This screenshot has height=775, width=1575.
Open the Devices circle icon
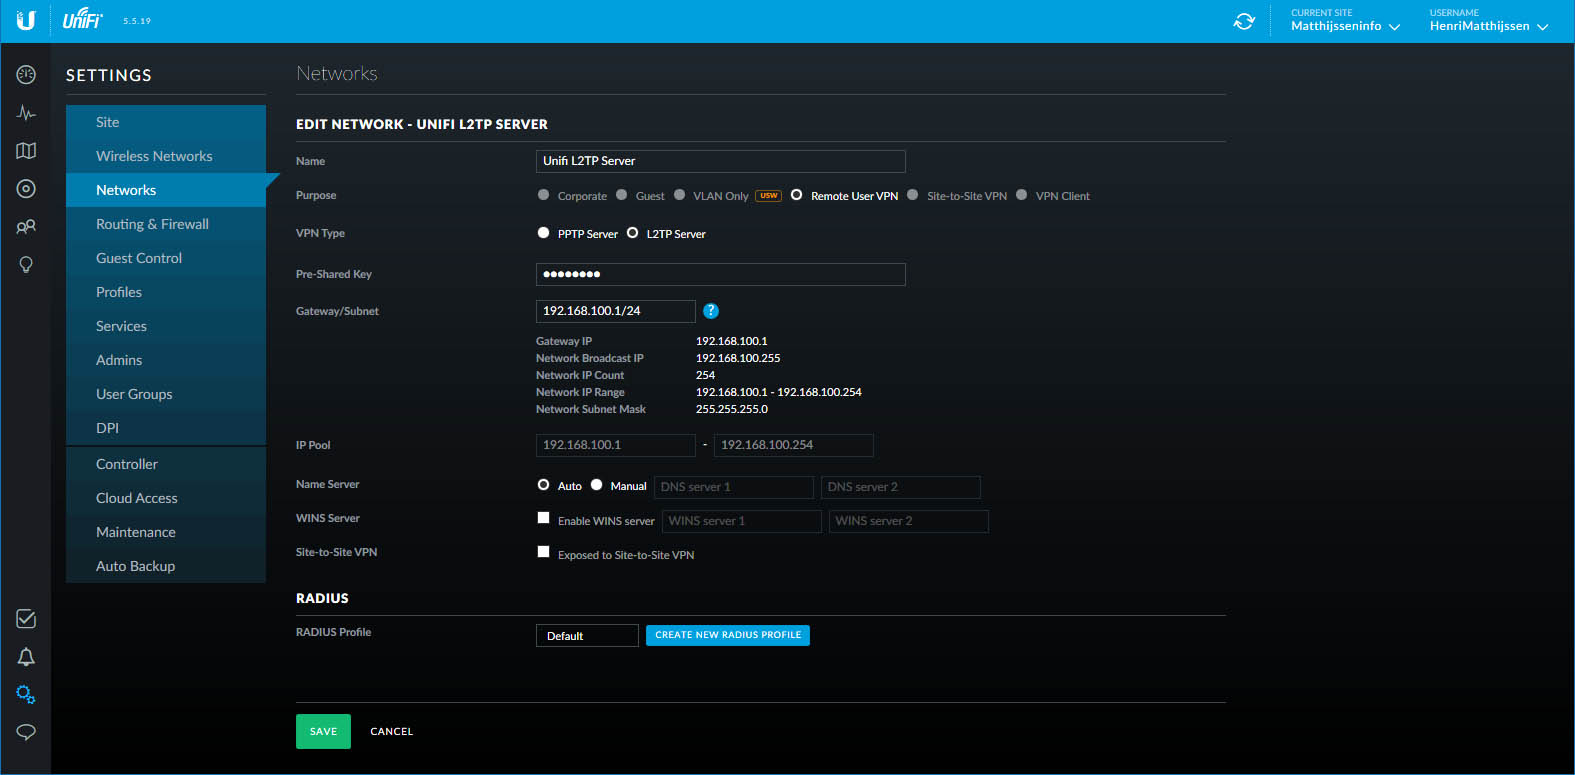click(26, 189)
